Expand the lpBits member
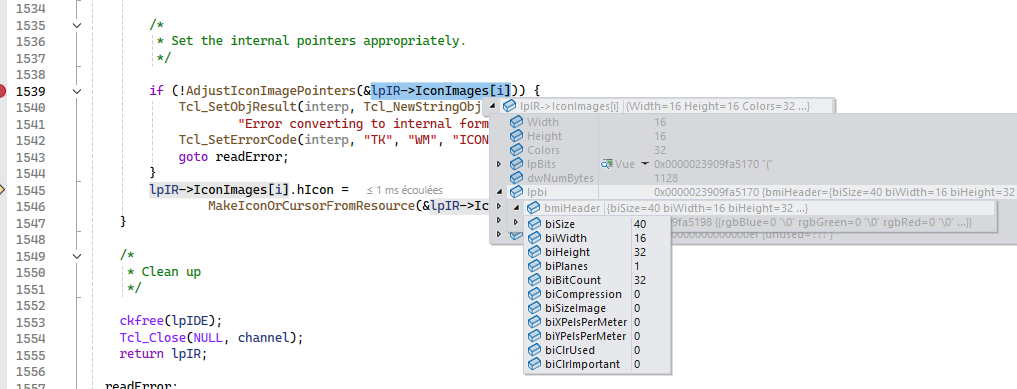 (x=499, y=164)
